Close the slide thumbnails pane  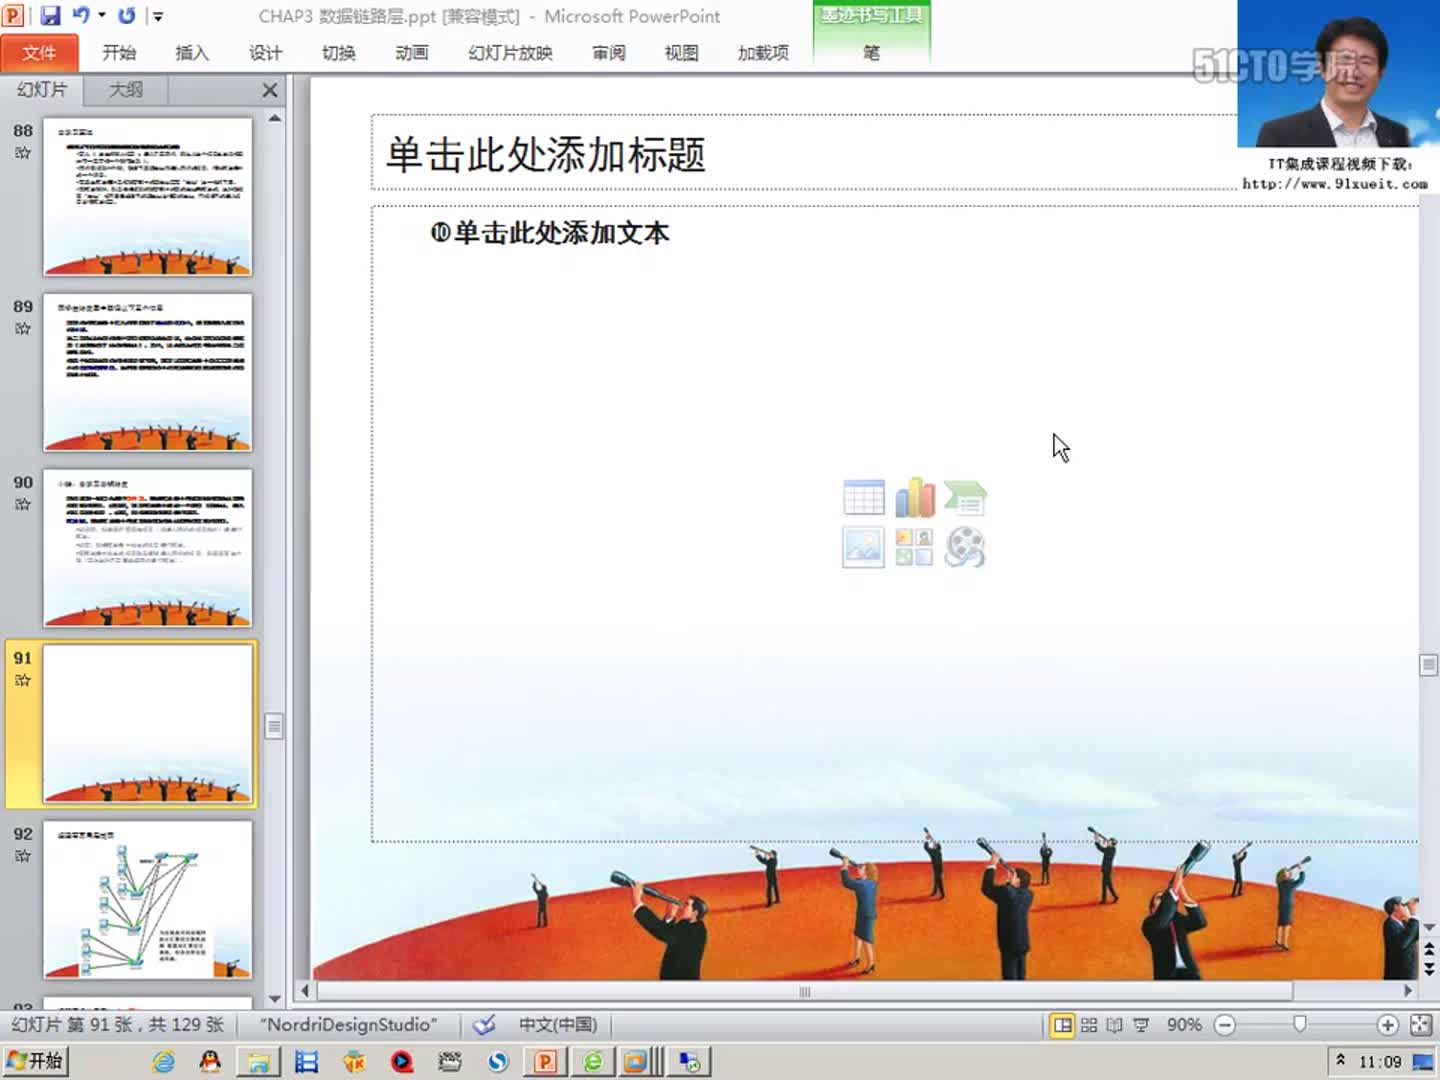pos(270,90)
